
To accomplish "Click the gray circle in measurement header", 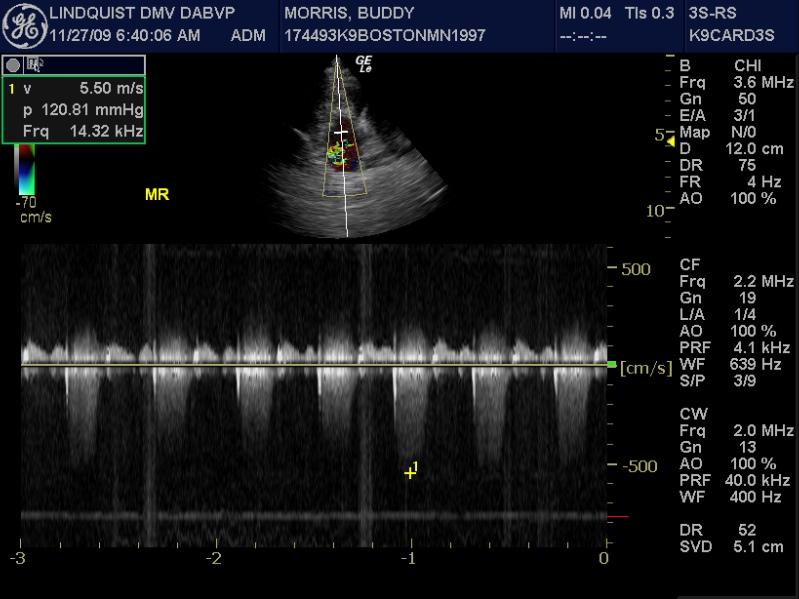I will point(14,64).
